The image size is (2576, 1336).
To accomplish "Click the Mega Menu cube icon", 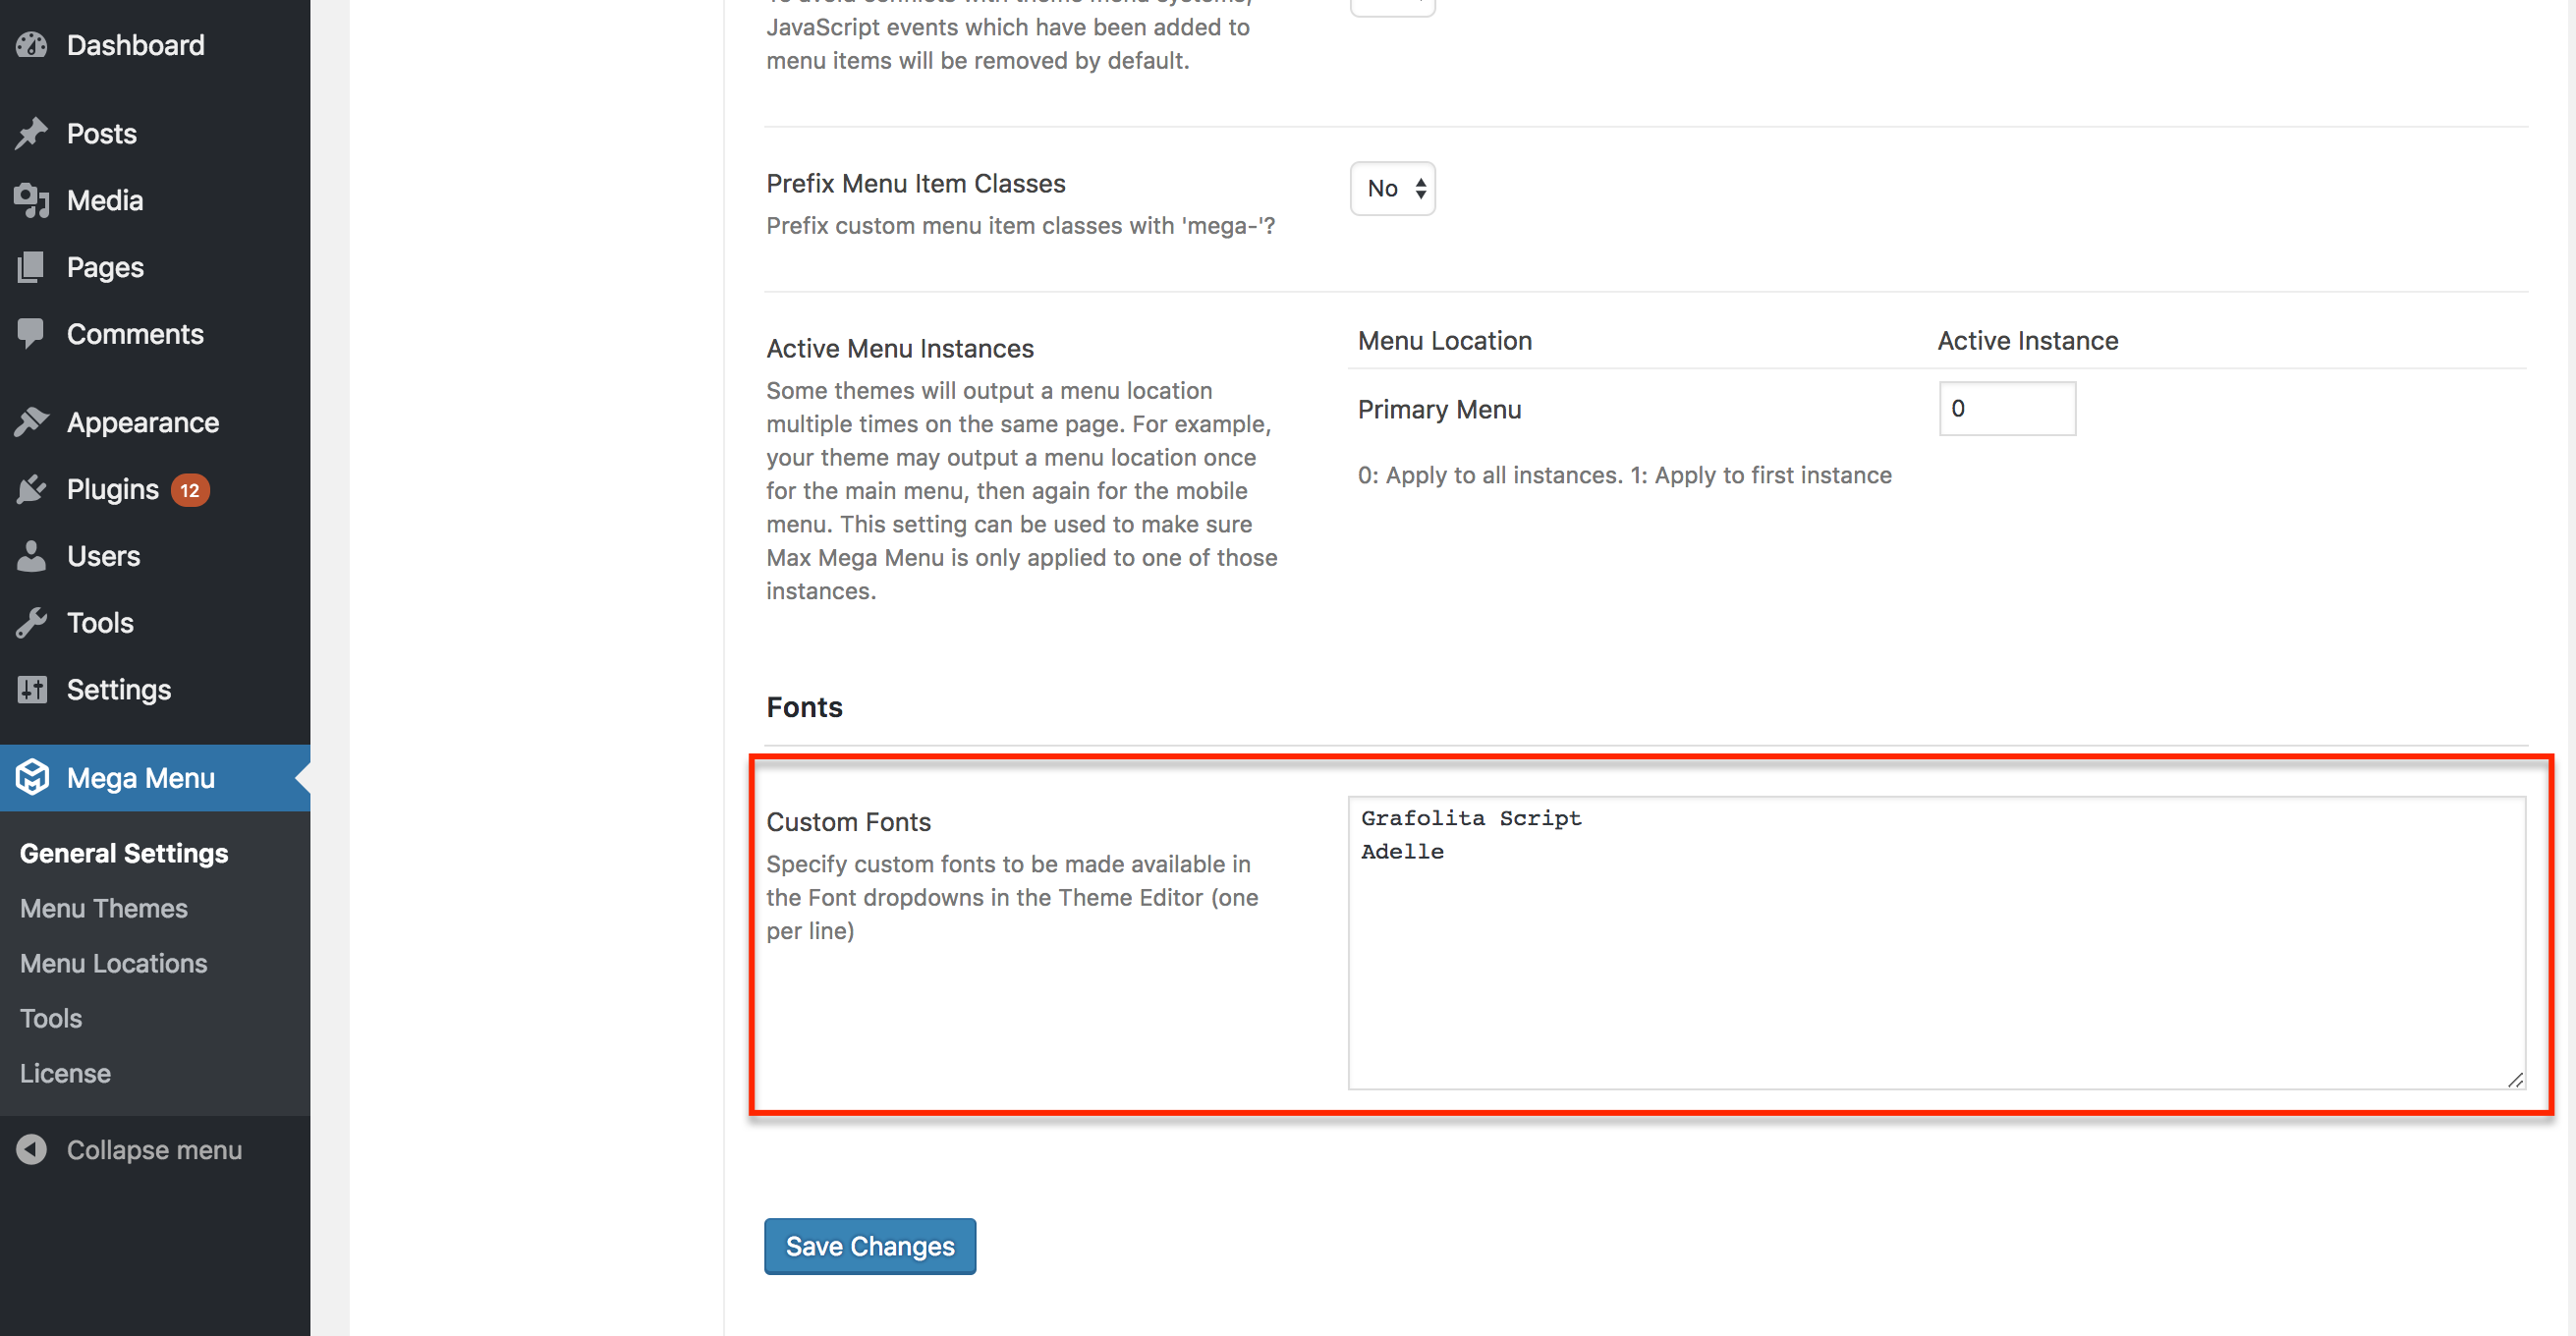I will pyautogui.click(x=32, y=777).
